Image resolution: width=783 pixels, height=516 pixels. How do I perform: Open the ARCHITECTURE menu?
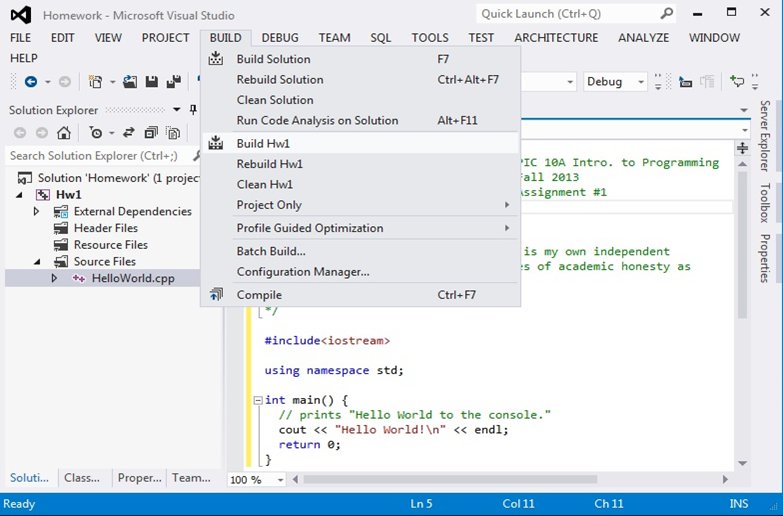[x=556, y=38]
